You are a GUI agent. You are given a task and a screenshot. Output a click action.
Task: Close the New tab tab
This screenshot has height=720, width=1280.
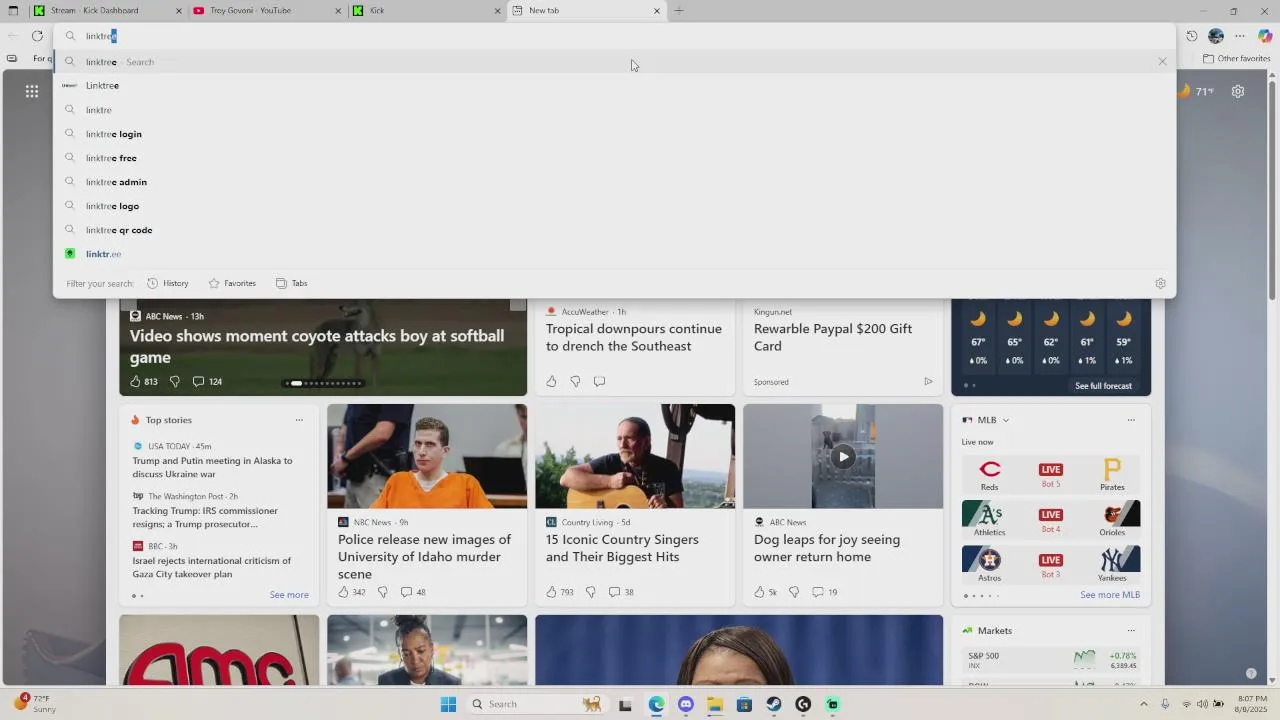point(657,11)
